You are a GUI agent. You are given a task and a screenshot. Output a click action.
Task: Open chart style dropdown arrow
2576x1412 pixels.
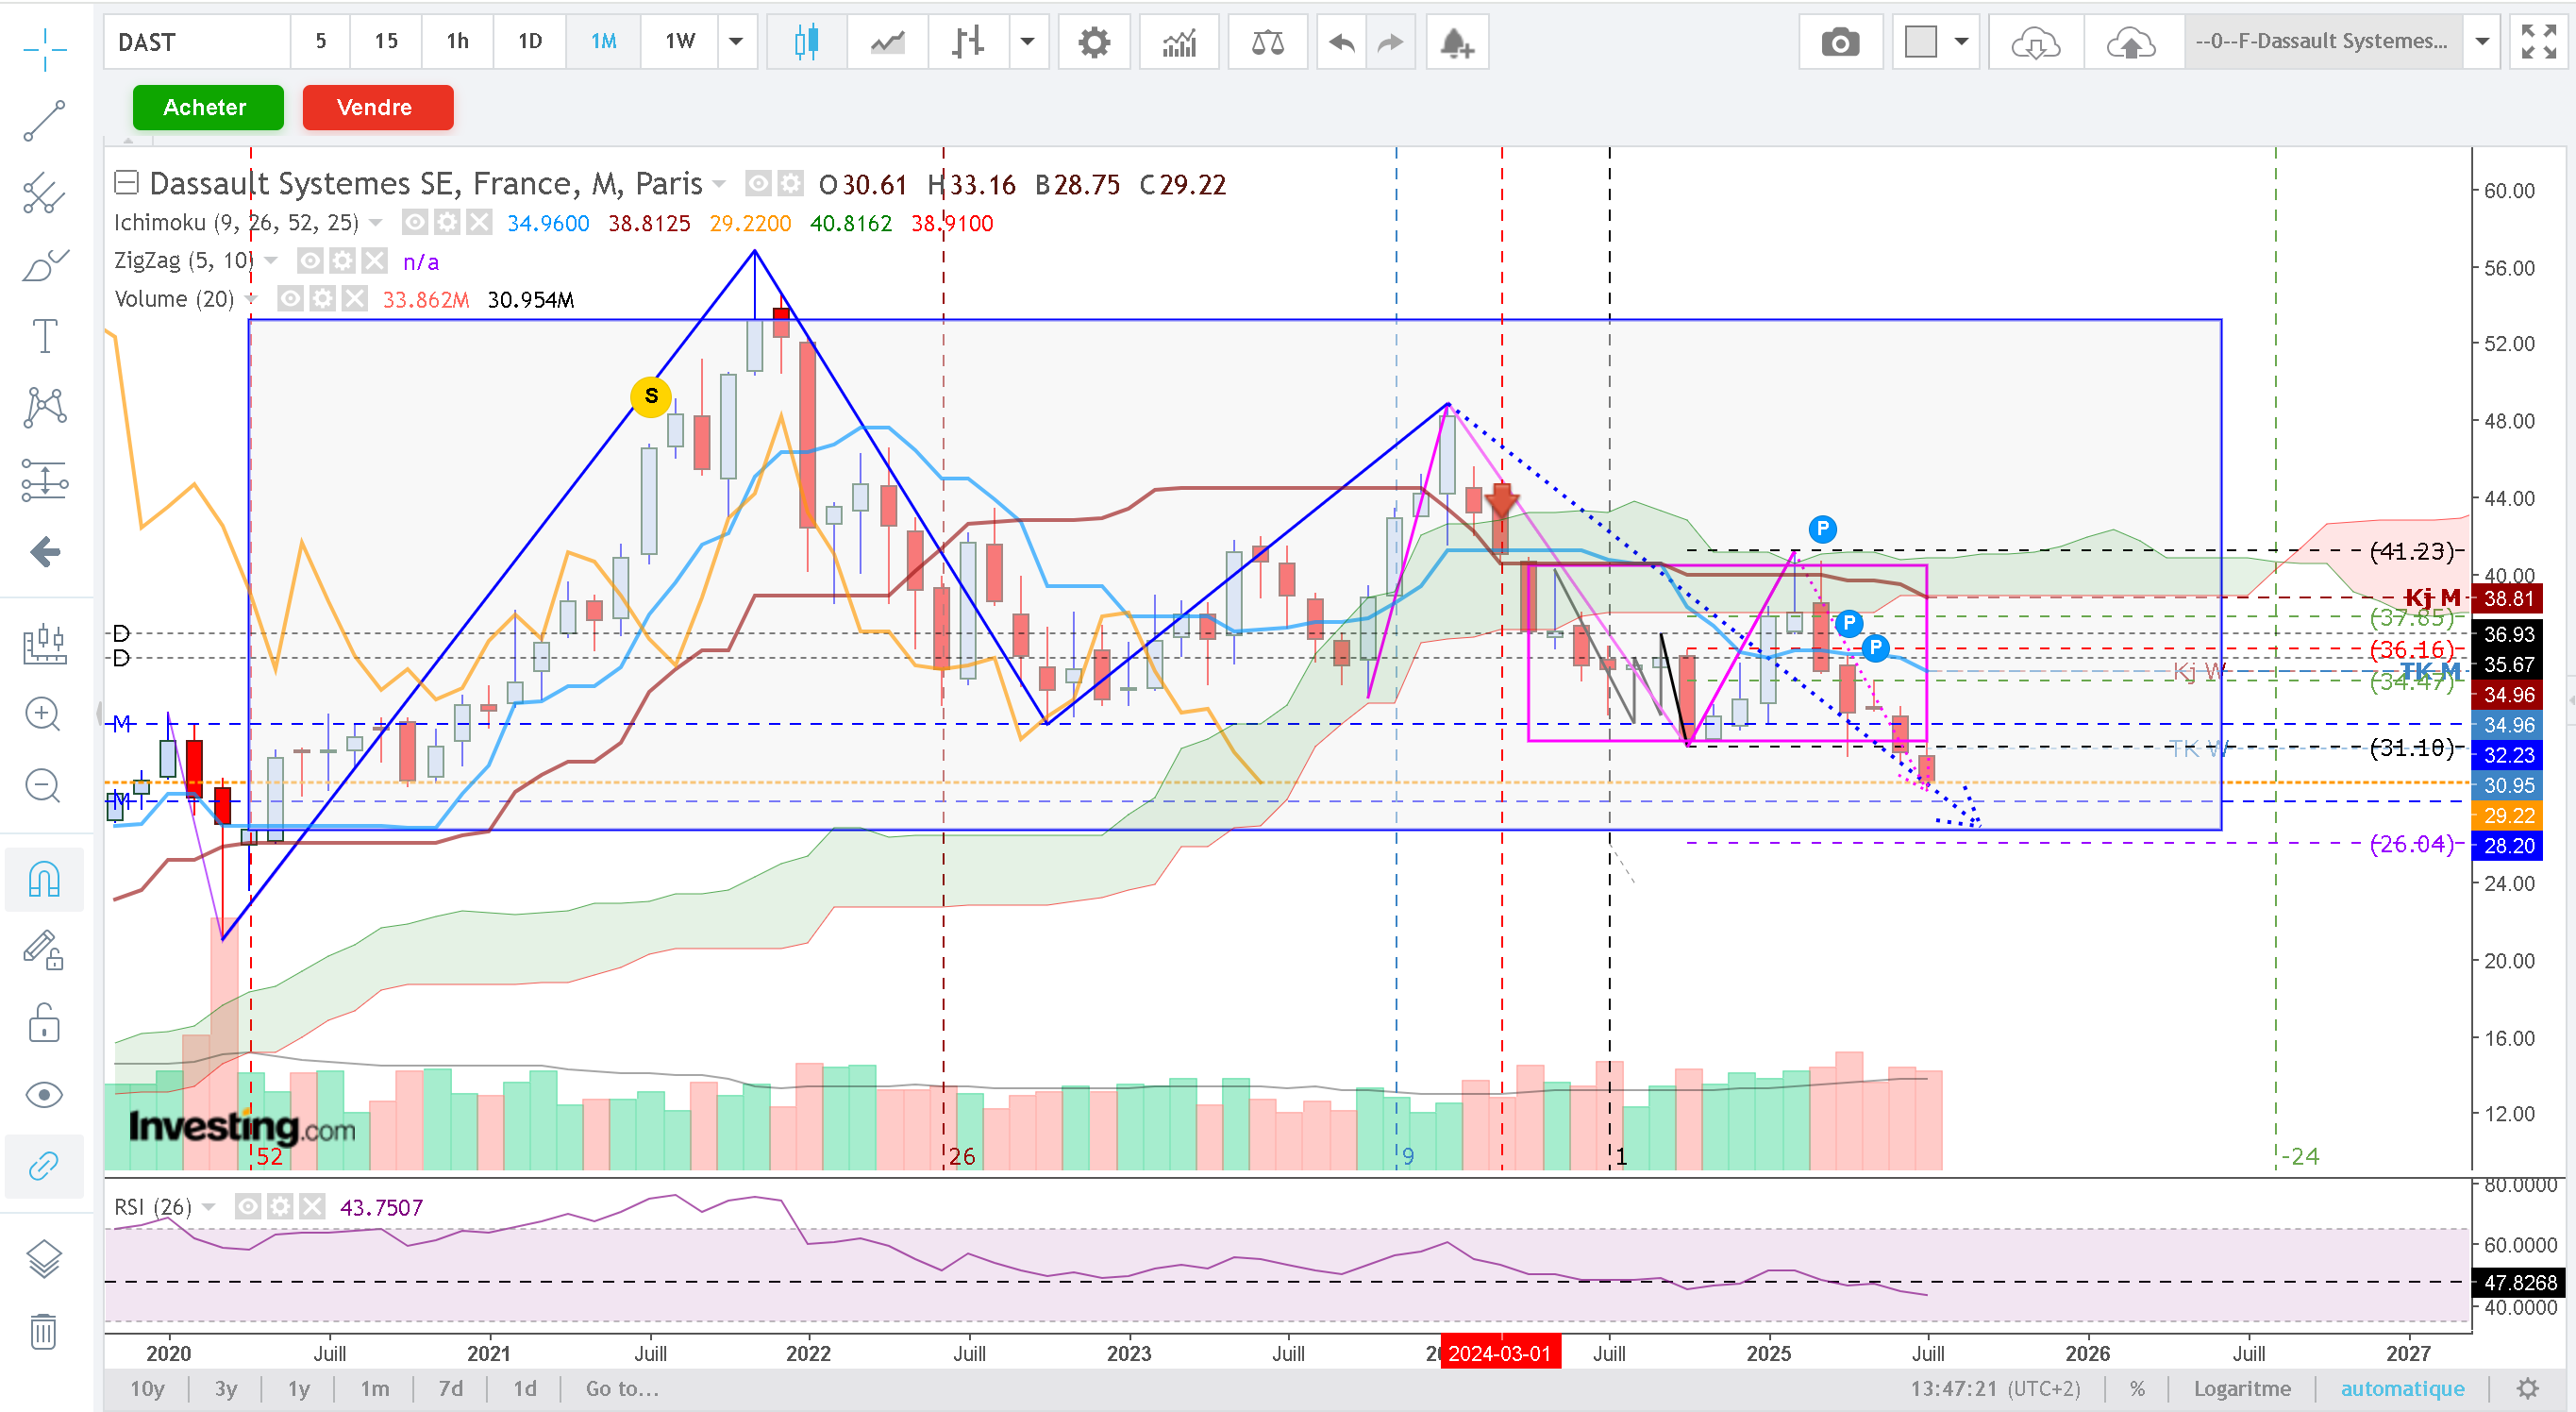coord(1027,42)
